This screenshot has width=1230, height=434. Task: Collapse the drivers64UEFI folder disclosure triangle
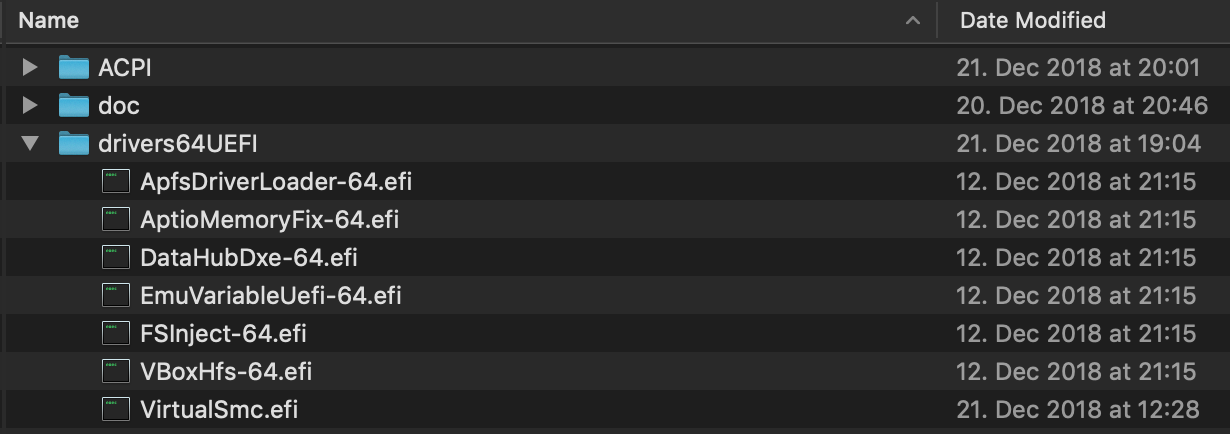30,144
